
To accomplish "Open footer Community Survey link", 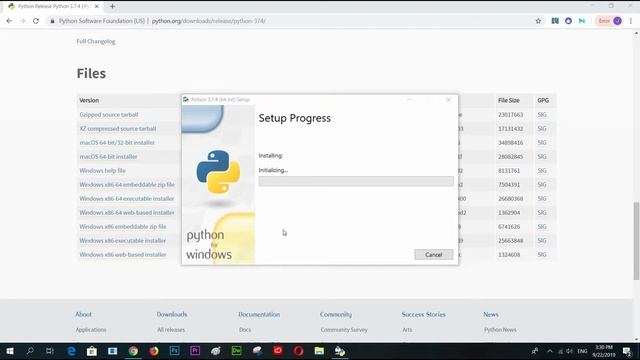I will 344,330.
